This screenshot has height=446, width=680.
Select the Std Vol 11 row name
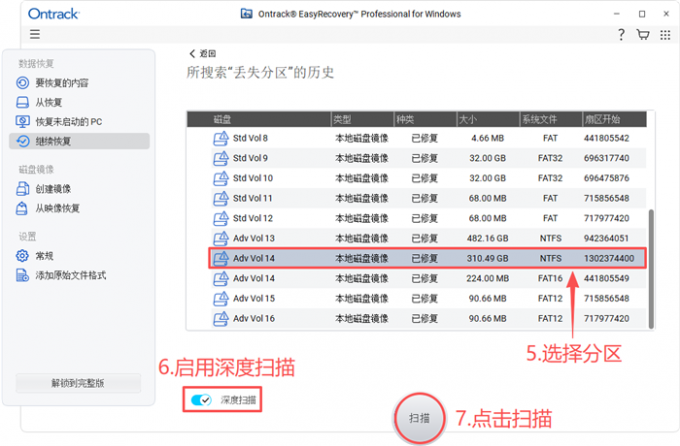[252, 198]
